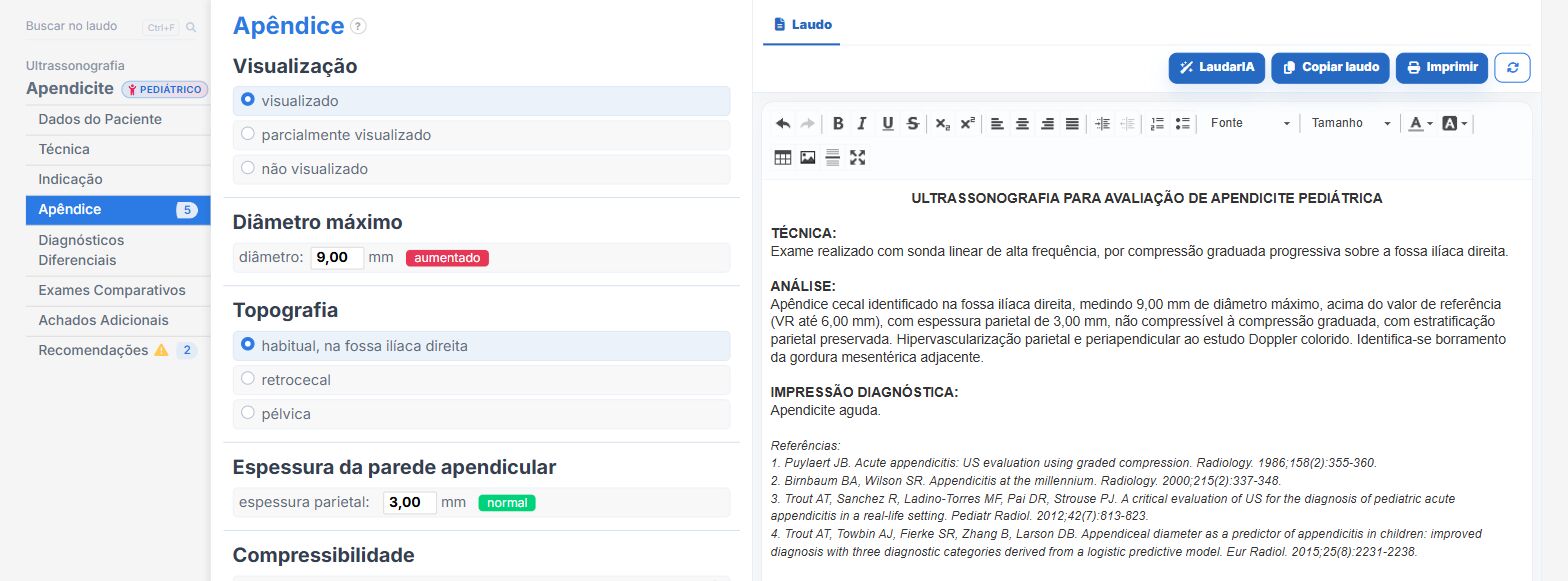Click the 'IMPRESSÃO DIAGNÓSTICA:' heading
Image resolution: width=1568 pixels, height=581 pixels.
pyautogui.click(x=865, y=392)
